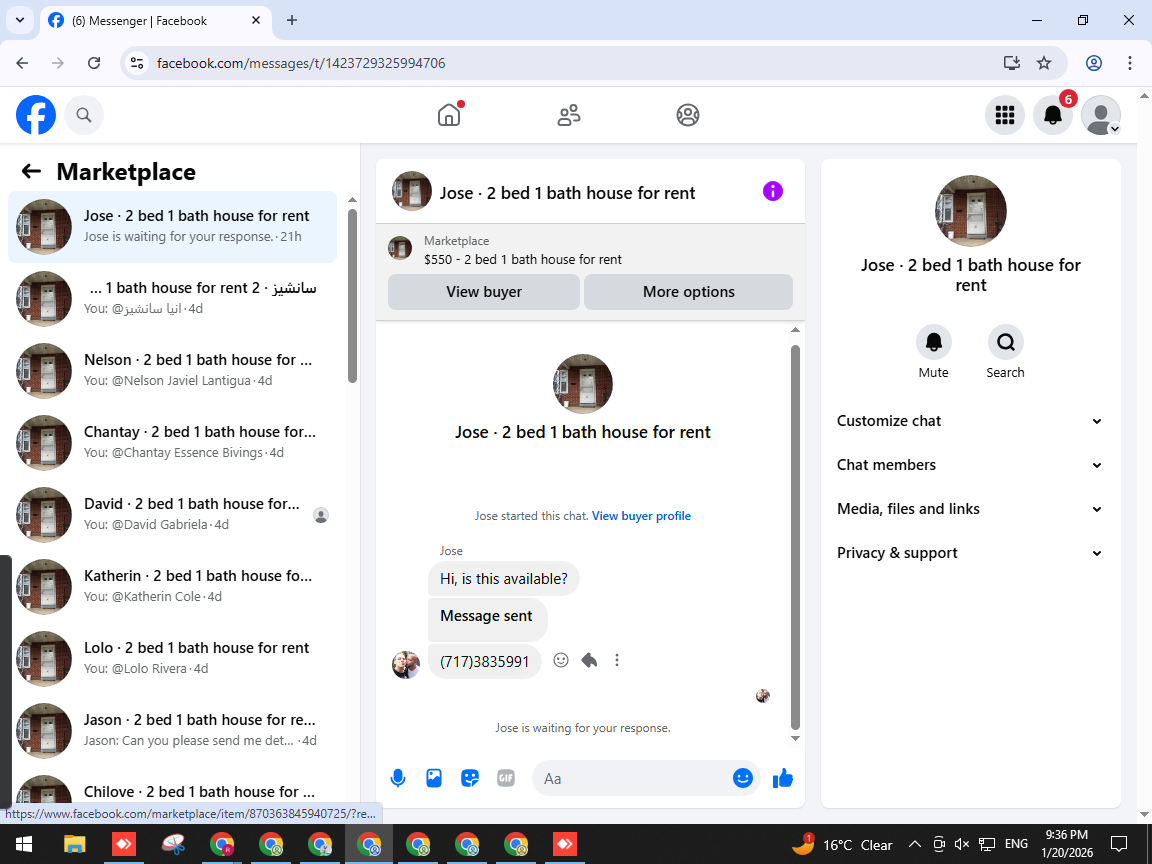Image resolution: width=1152 pixels, height=864 pixels.
Task: Send a thumbs up like
Action: pyautogui.click(x=783, y=778)
